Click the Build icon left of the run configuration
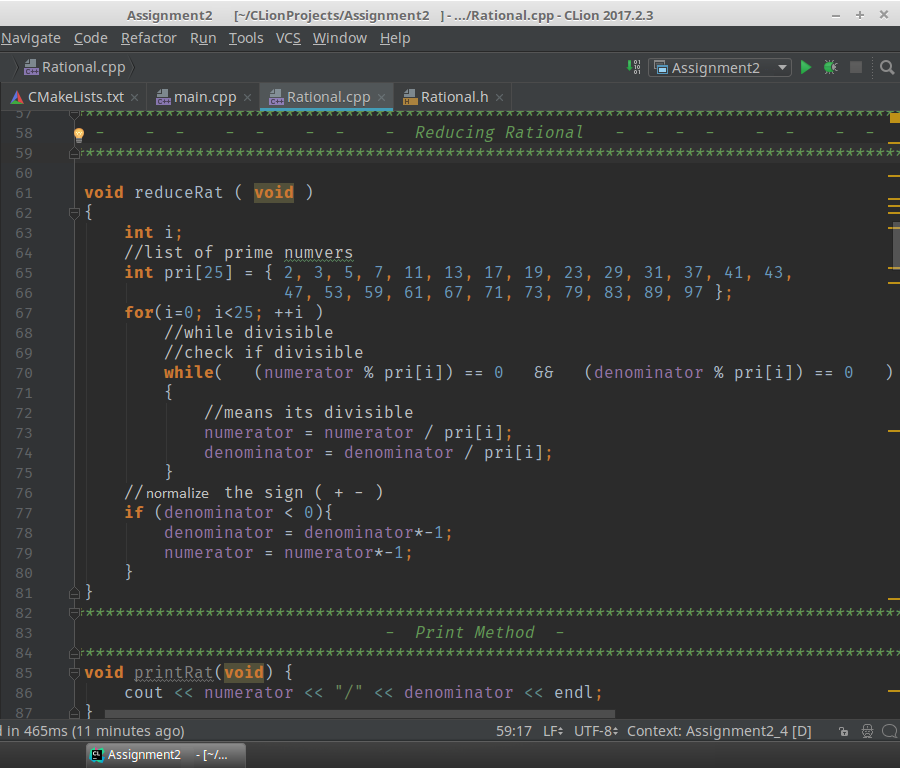The width and height of the screenshot is (900, 768). pos(634,68)
